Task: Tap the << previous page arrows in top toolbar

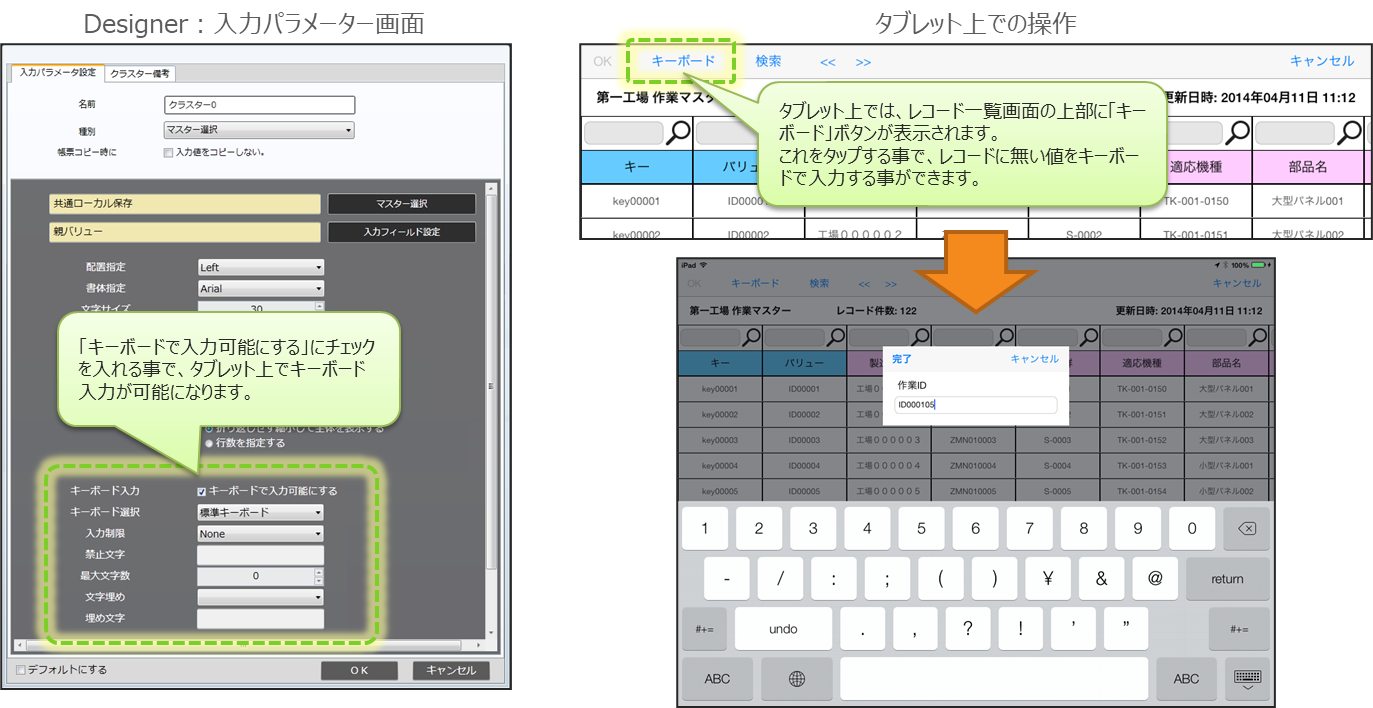Action: coord(827,62)
